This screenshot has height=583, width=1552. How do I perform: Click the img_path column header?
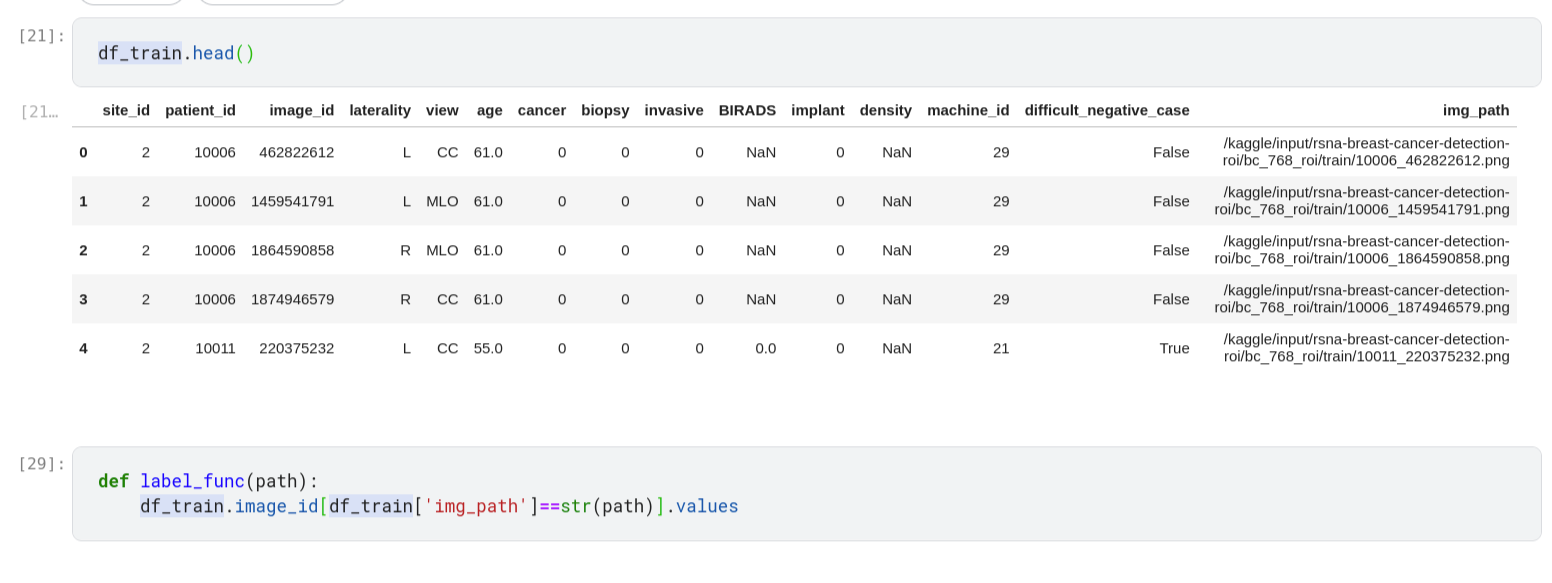click(1476, 110)
